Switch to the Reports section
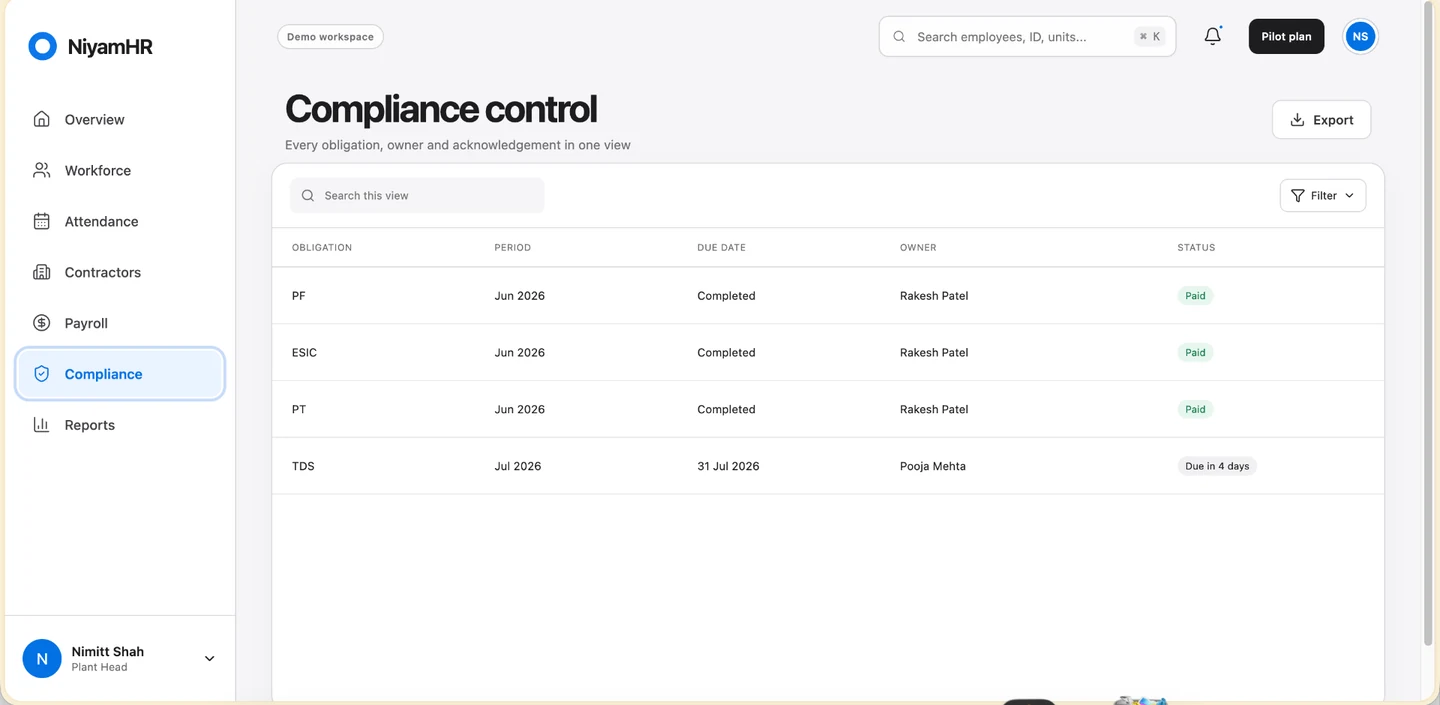This screenshot has width=1440, height=705. pos(120,425)
